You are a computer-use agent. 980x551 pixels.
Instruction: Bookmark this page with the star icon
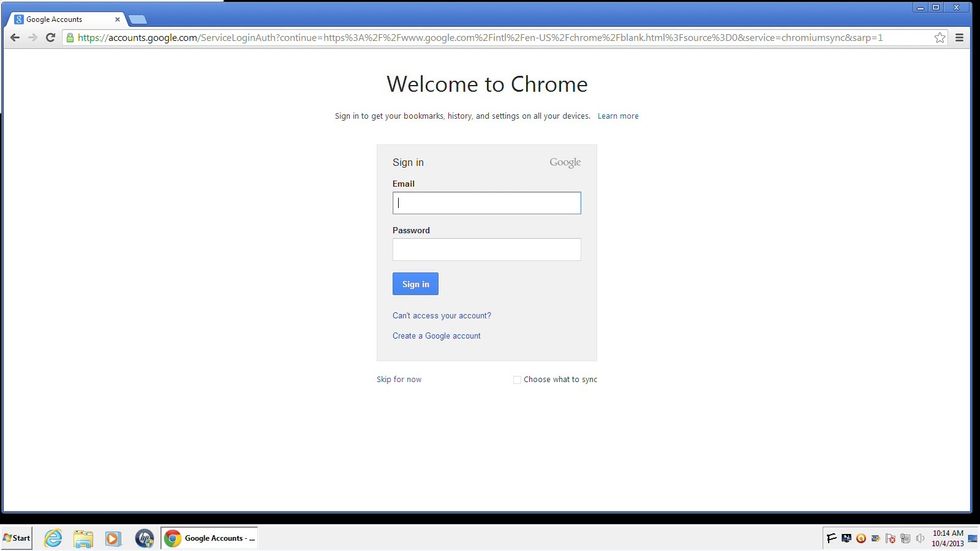pyautogui.click(x=940, y=37)
